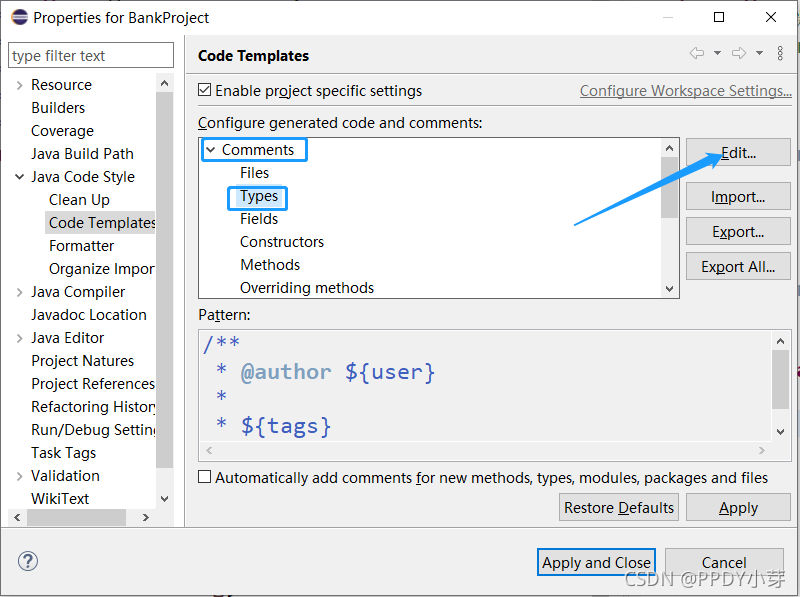Open Project Natures page
Viewport: 800px width, 597px height.
point(83,361)
